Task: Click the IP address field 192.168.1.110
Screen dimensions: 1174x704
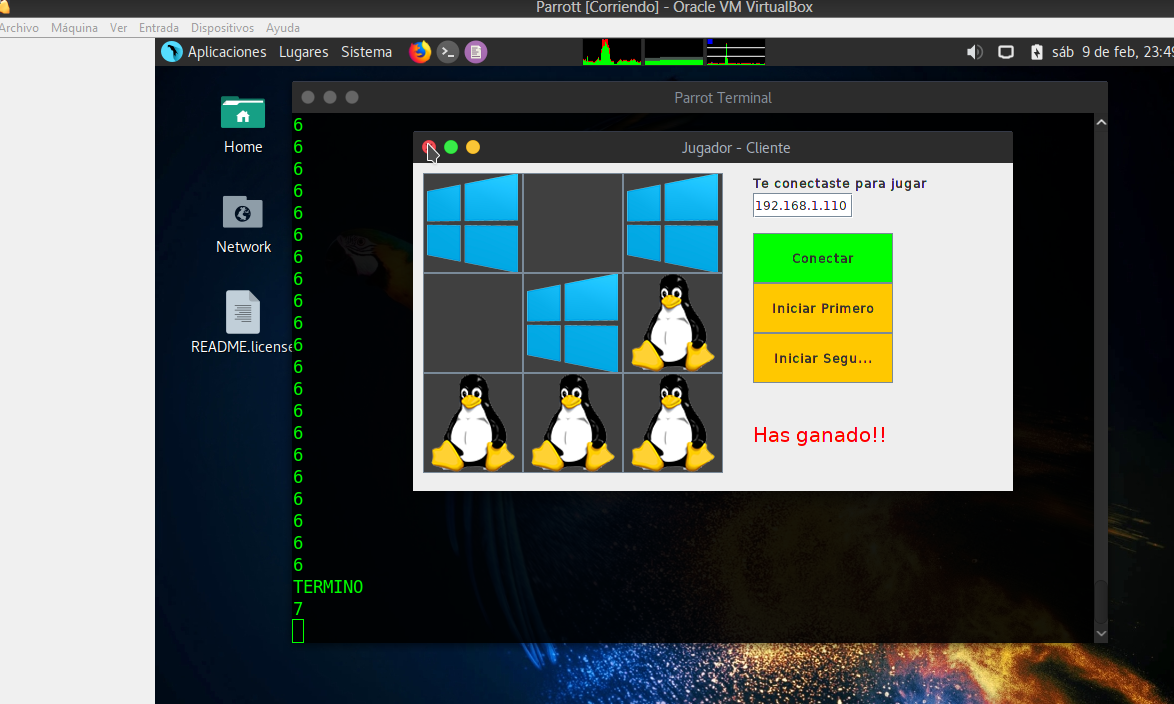Action: pyautogui.click(x=802, y=205)
